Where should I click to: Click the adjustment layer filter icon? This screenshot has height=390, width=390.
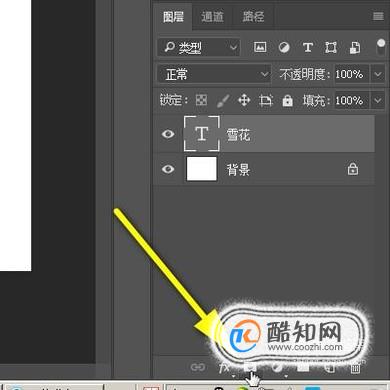pyautogui.click(x=284, y=47)
